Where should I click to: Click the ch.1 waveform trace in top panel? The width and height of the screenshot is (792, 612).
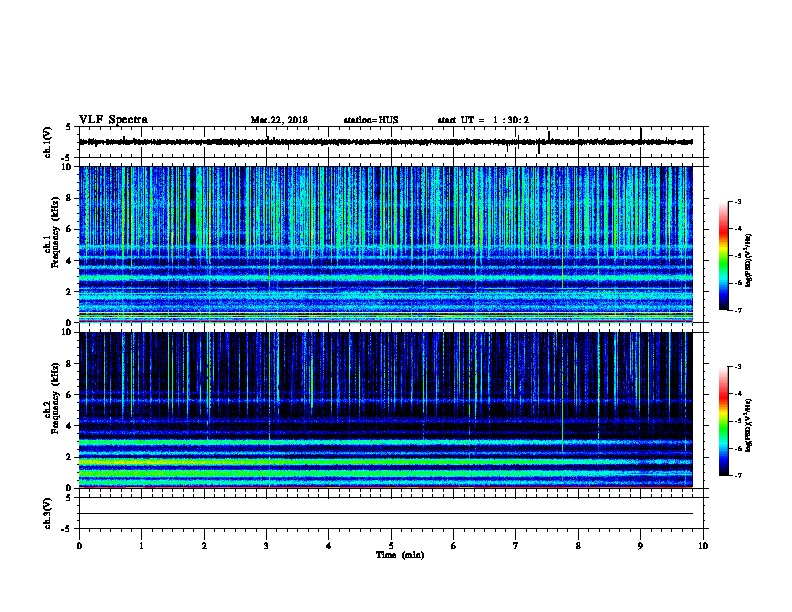386,142
